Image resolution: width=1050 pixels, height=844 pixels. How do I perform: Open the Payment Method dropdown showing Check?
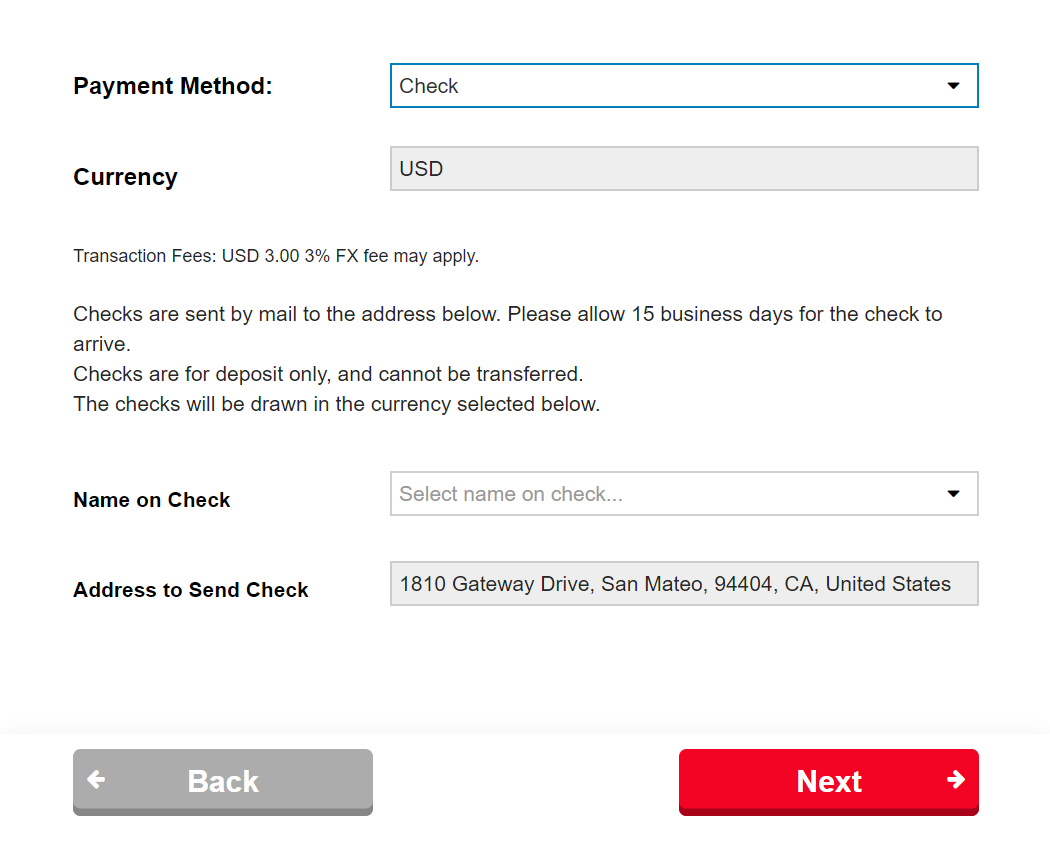coord(684,86)
